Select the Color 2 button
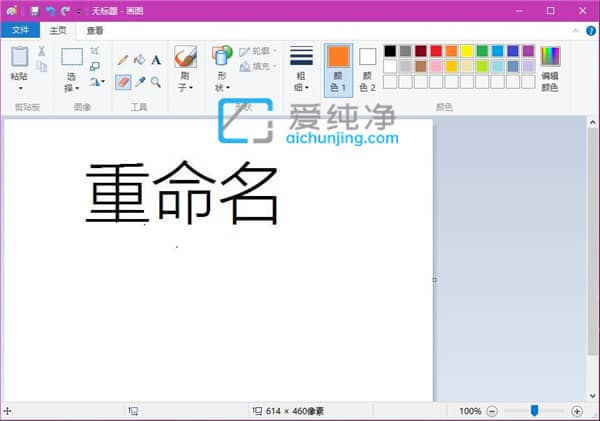Viewport: 600px width, 421px height. pos(368,70)
